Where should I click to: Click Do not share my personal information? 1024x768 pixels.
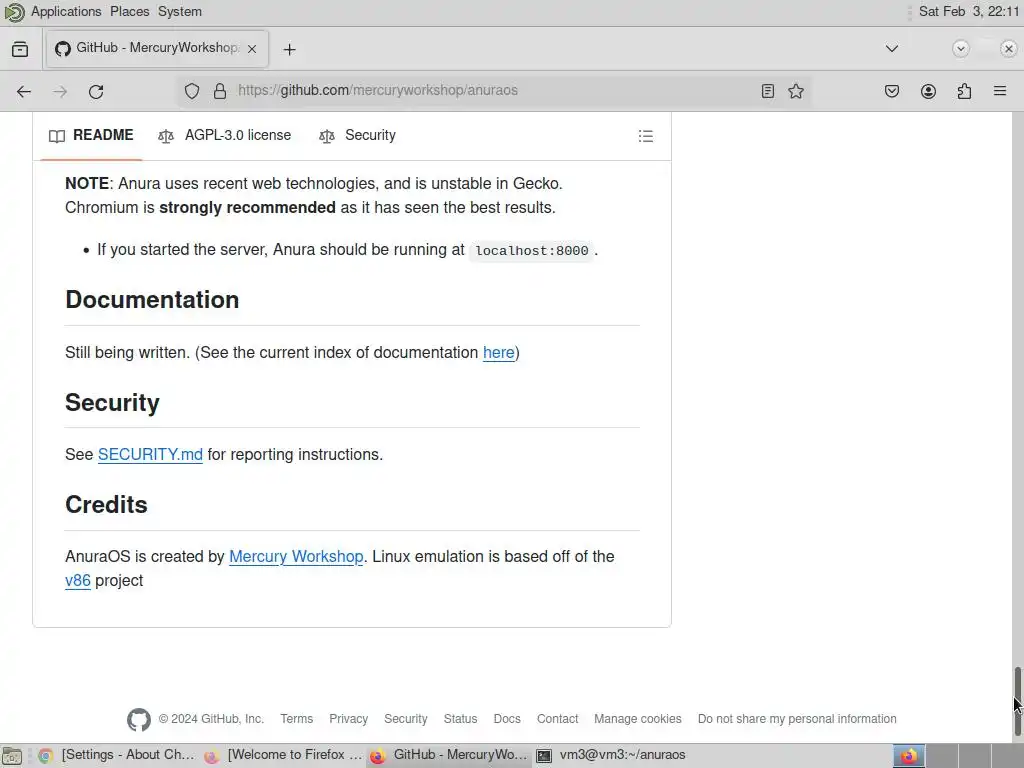point(797,719)
